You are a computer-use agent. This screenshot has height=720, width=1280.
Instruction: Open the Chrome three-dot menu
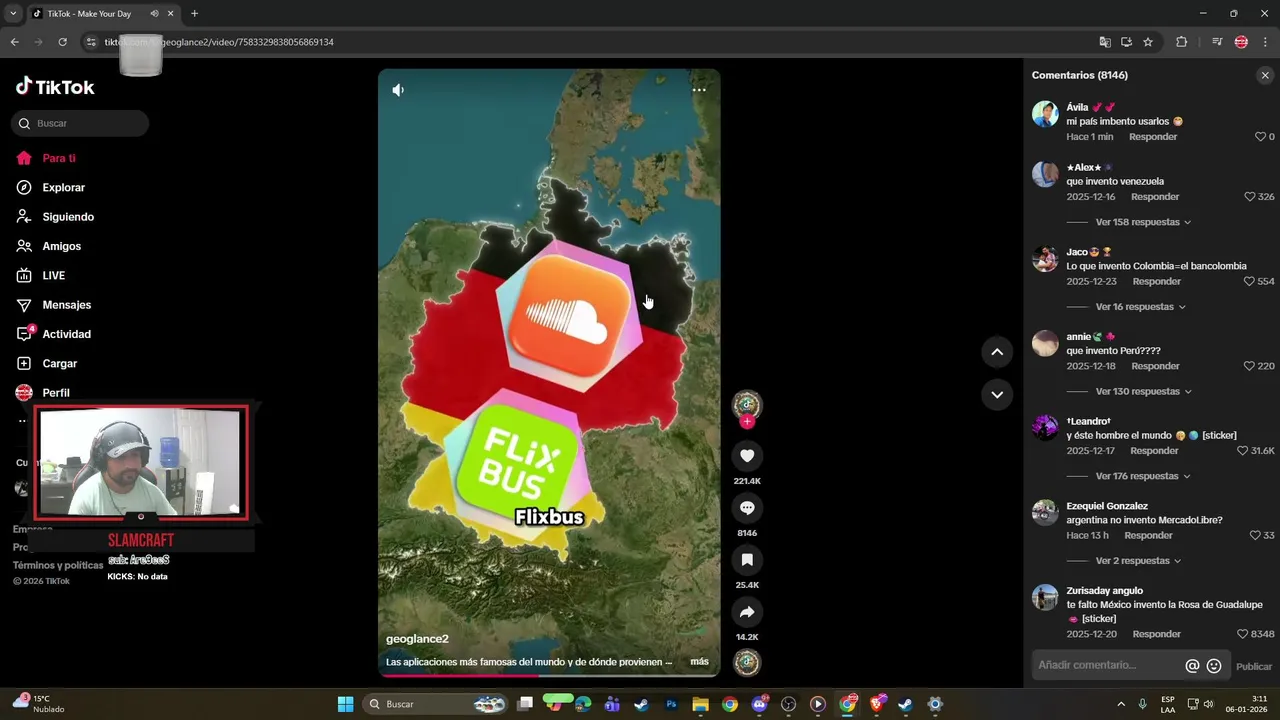1265,42
